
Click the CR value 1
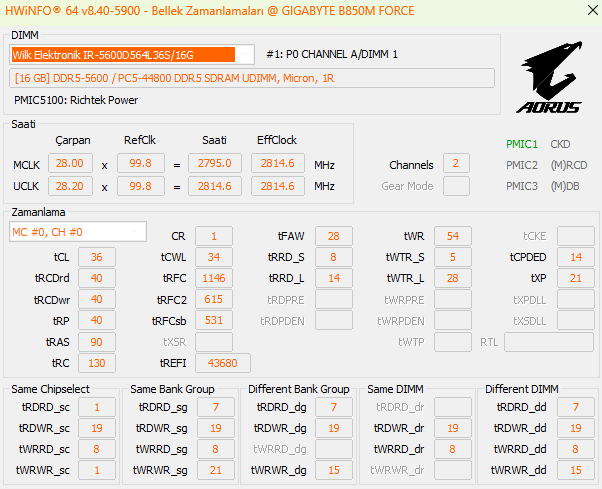coord(214,236)
